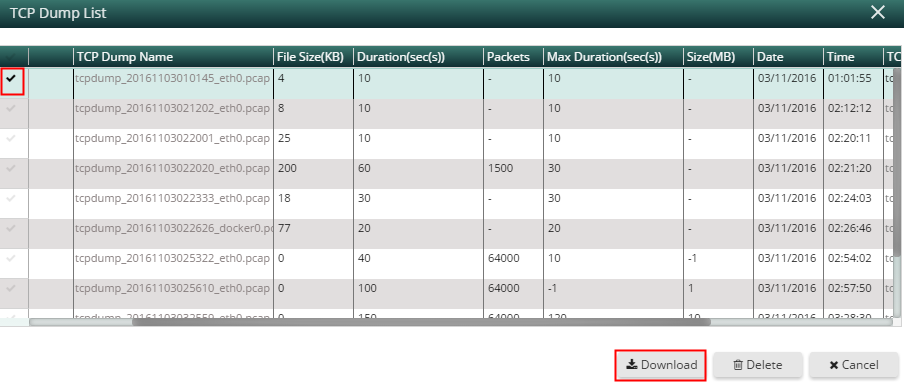The width and height of the screenshot is (904, 384).
Task: Toggle the select-all checkbox in table header
Action: pyautogui.click(x=11, y=57)
